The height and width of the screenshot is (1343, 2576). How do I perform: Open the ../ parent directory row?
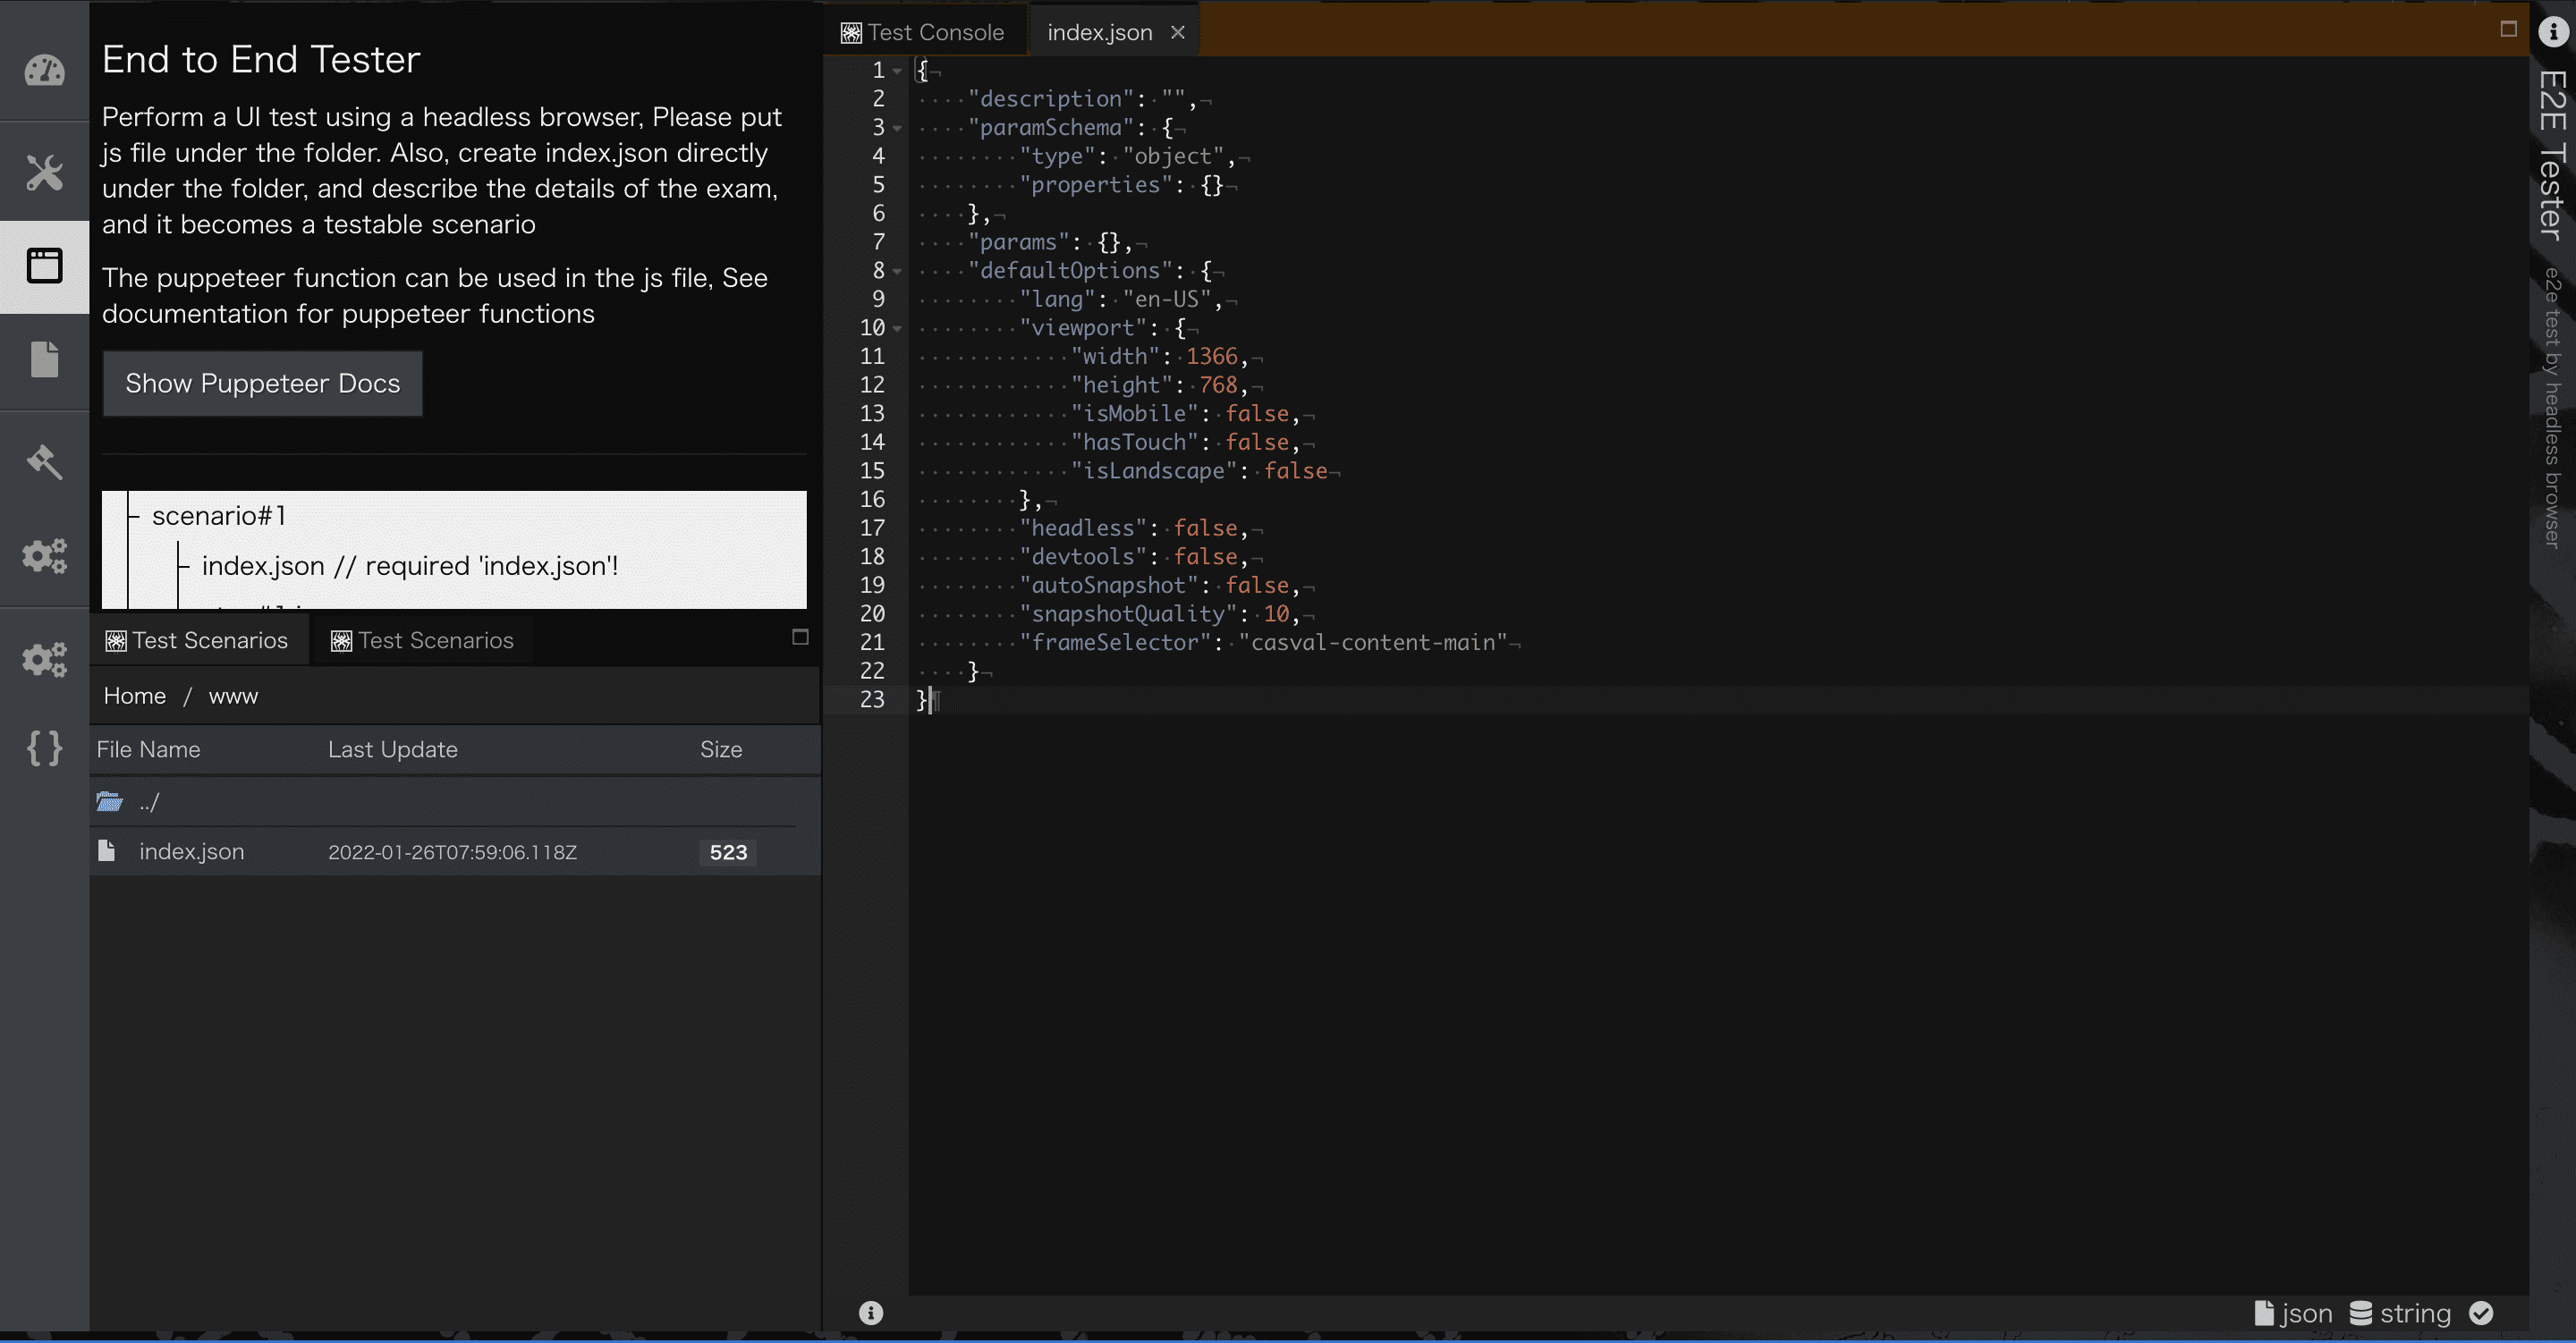[455, 801]
